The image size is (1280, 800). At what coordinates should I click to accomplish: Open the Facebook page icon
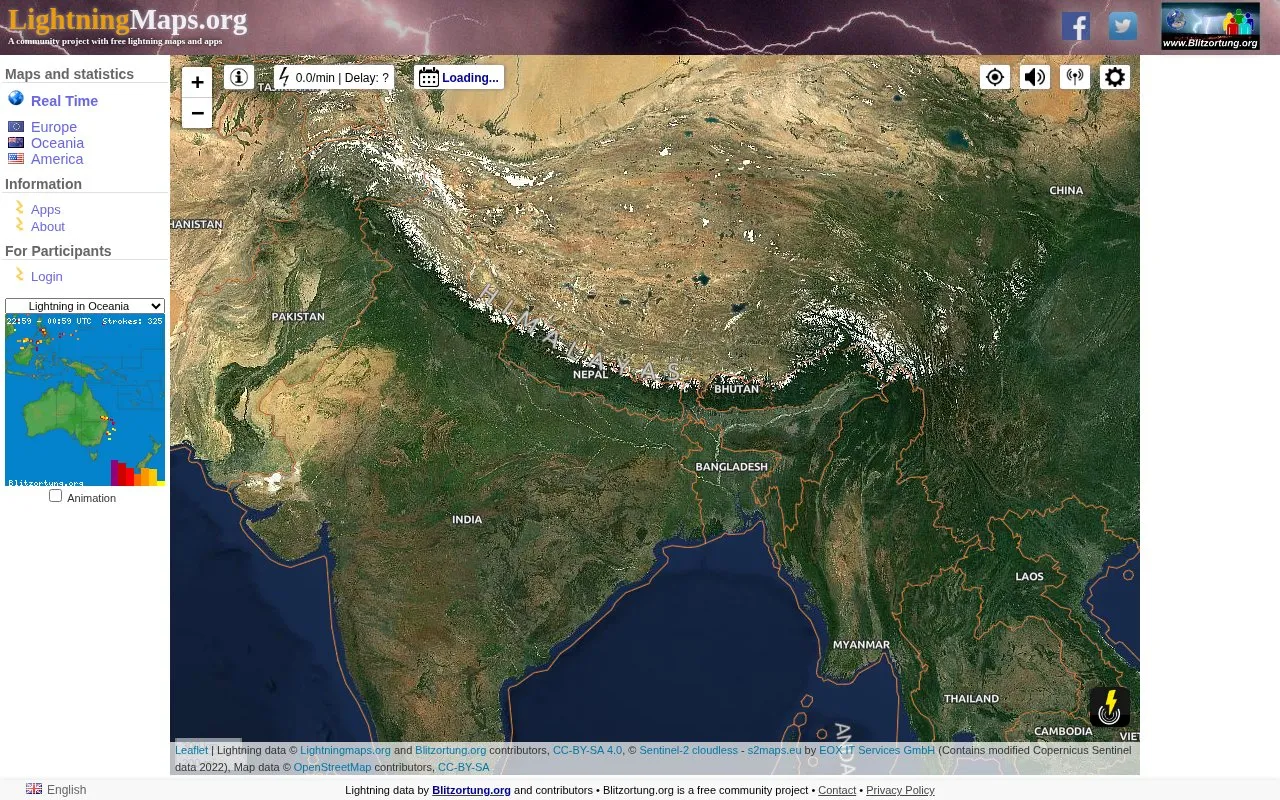pyautogui.click(x=1076, y=26)
